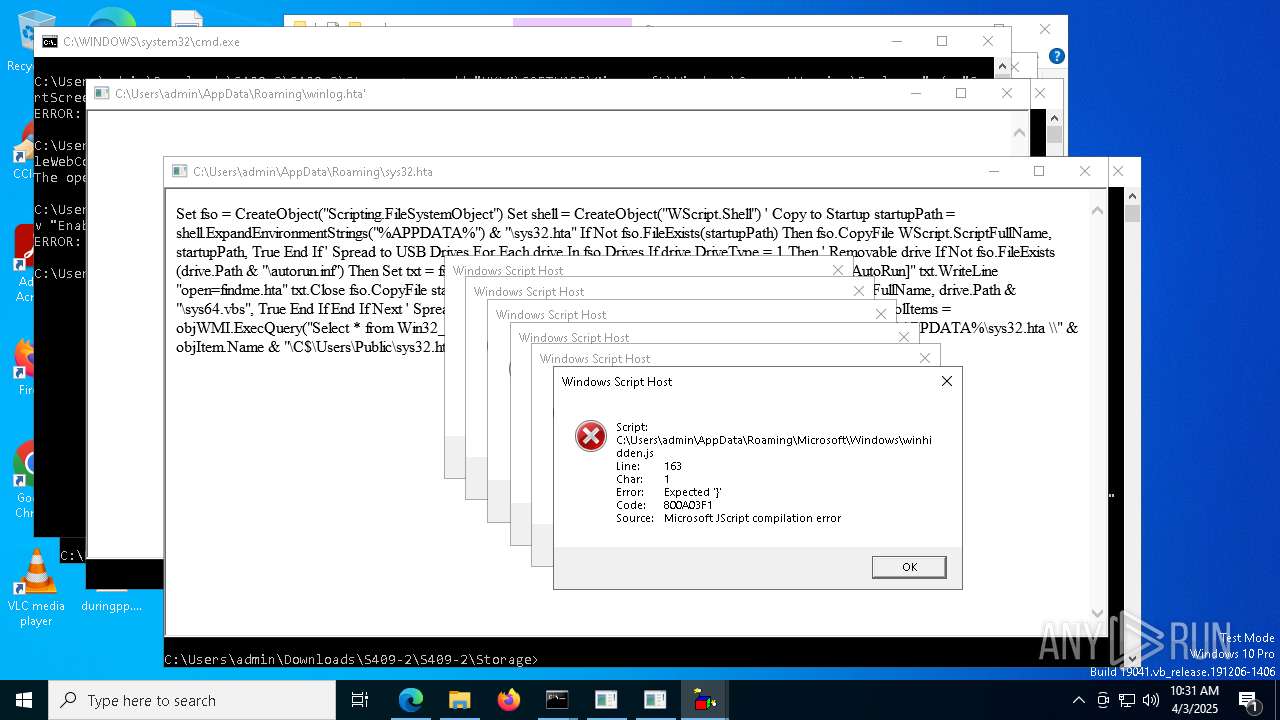Open the duringpp desktop file icon

(x=111, y=606)
